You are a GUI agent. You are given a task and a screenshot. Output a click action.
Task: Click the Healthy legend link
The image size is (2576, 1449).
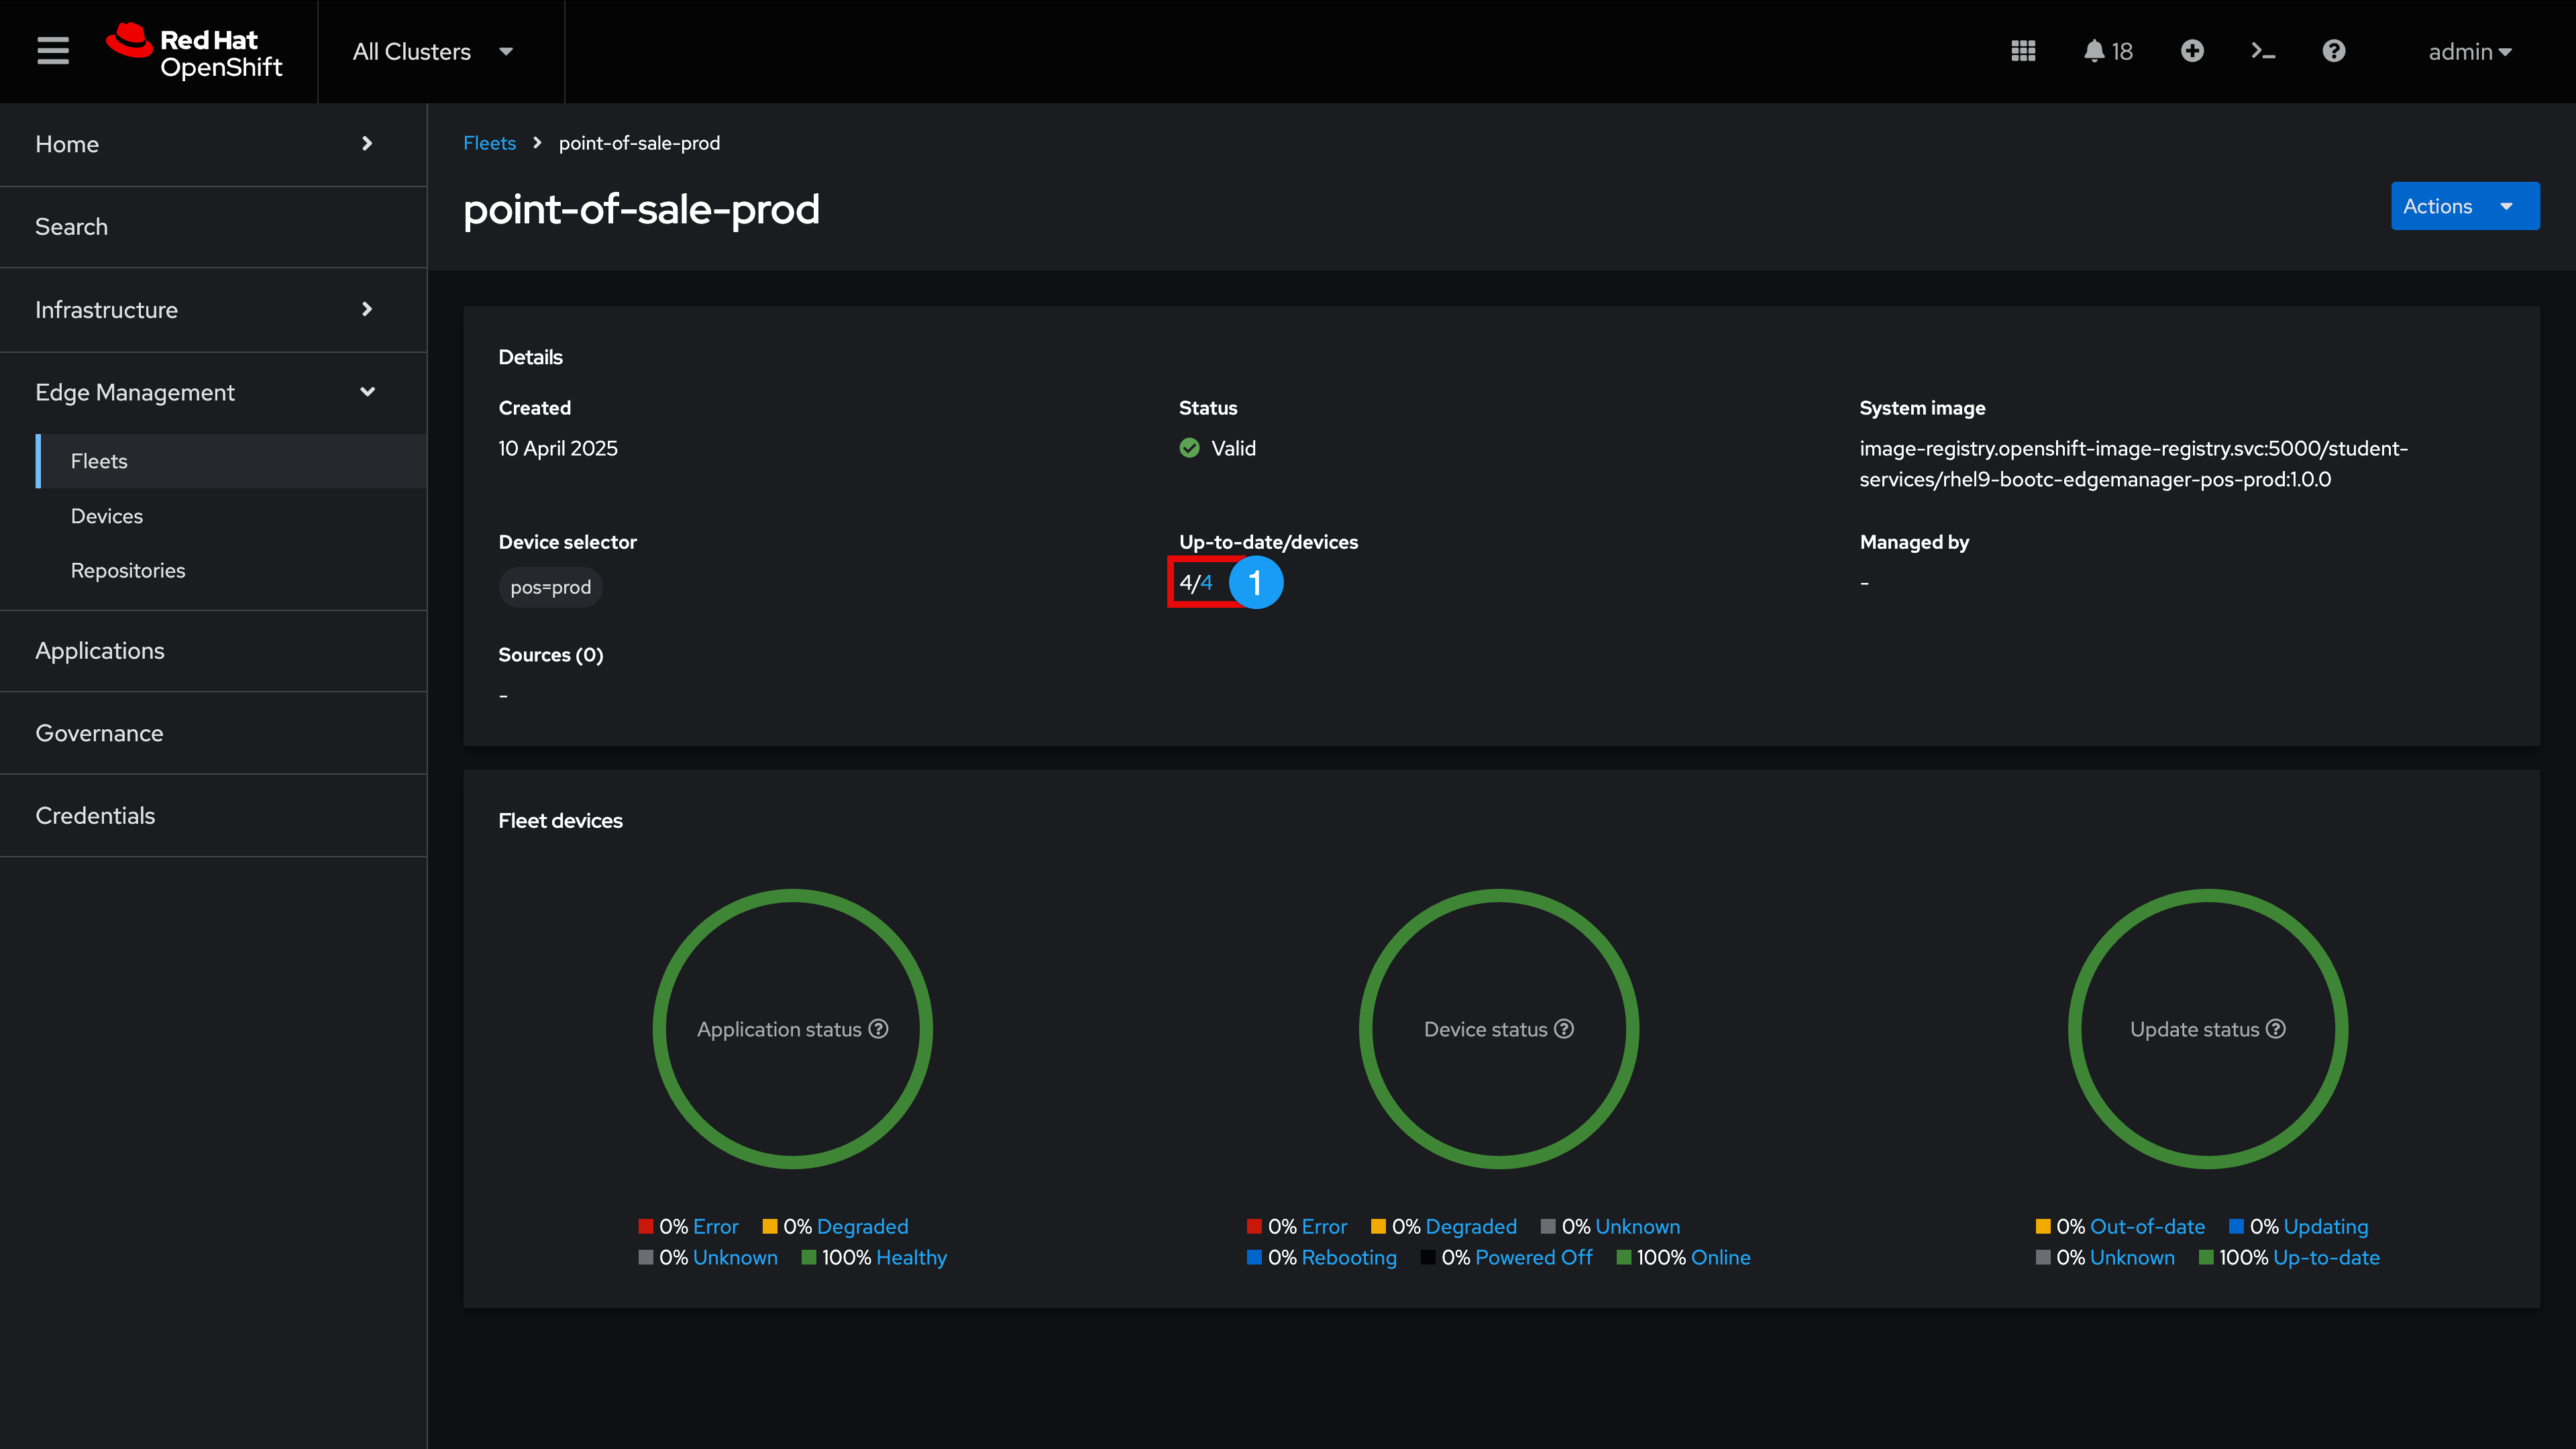[911, 1257]
